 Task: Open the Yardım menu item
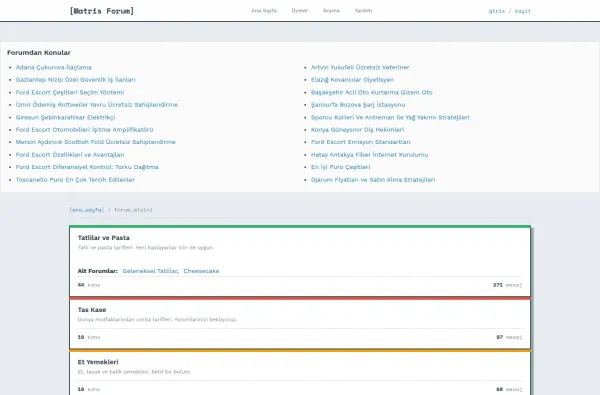(x=363, y=11)
